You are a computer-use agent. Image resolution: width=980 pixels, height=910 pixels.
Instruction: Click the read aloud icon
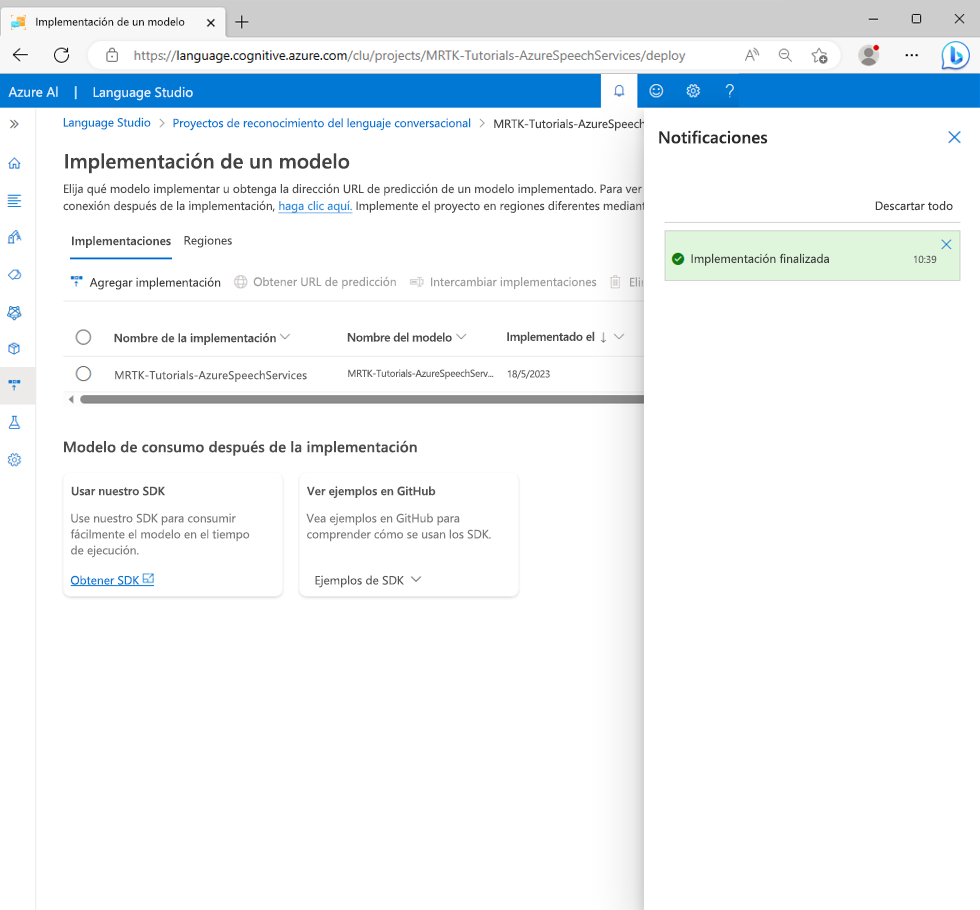pos(752,55)
